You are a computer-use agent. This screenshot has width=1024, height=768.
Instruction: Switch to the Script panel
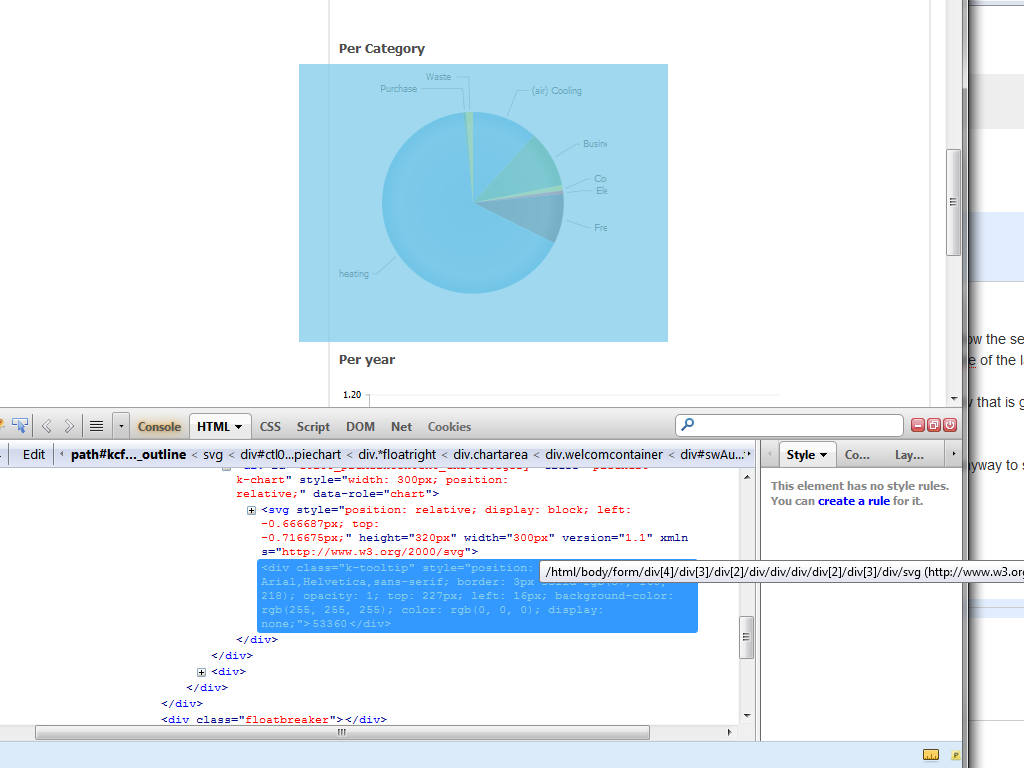coord(313,426)
